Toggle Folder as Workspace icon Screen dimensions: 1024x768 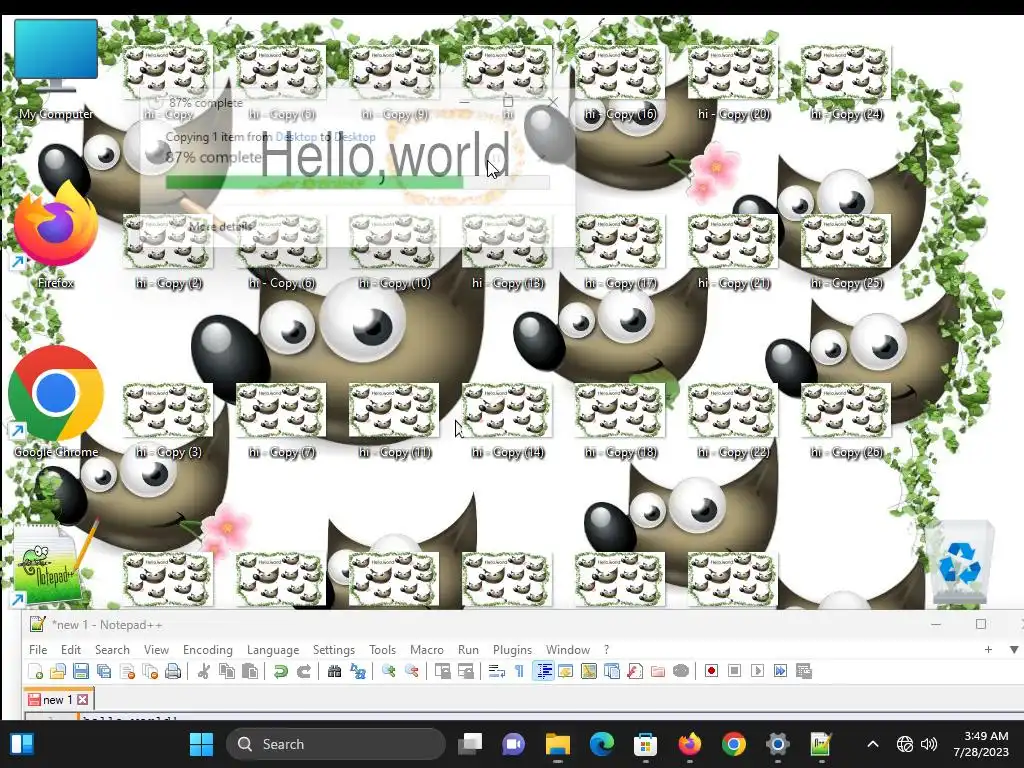(658, 671)
